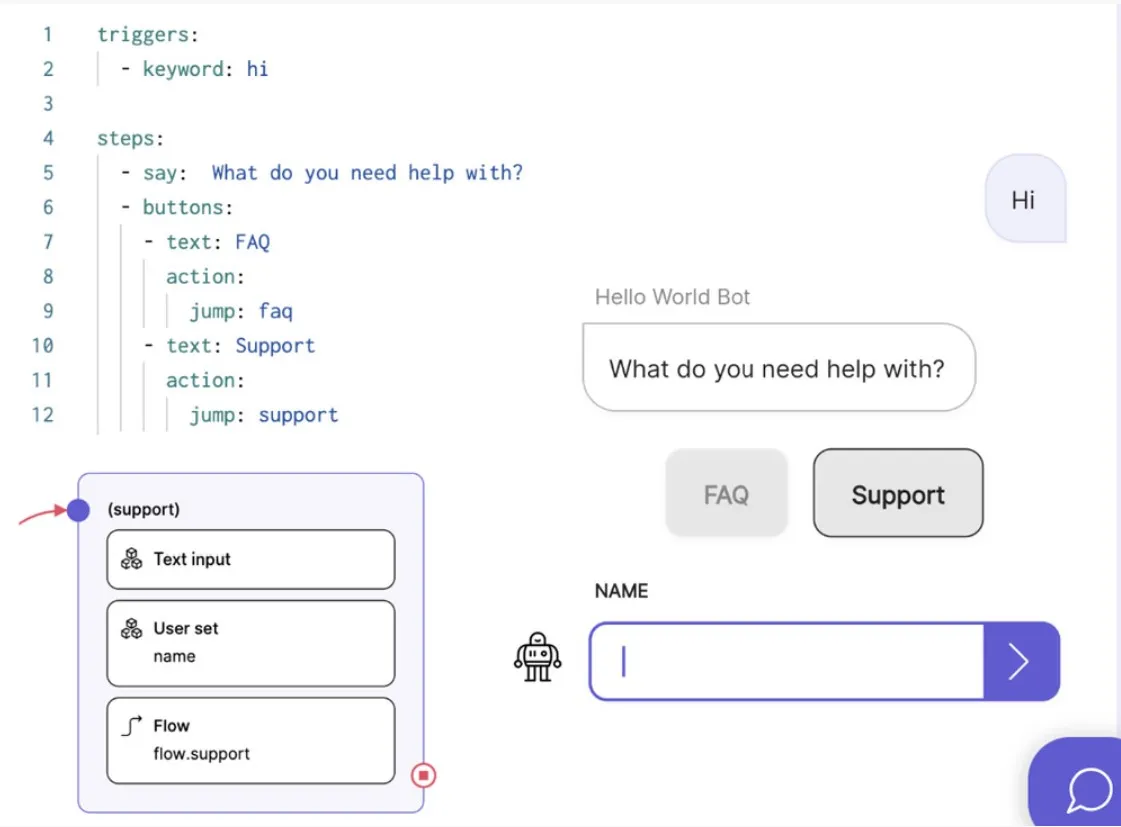Click the arrow icon to submit name
1121x827 pixels.
[x=1019, y=662]
